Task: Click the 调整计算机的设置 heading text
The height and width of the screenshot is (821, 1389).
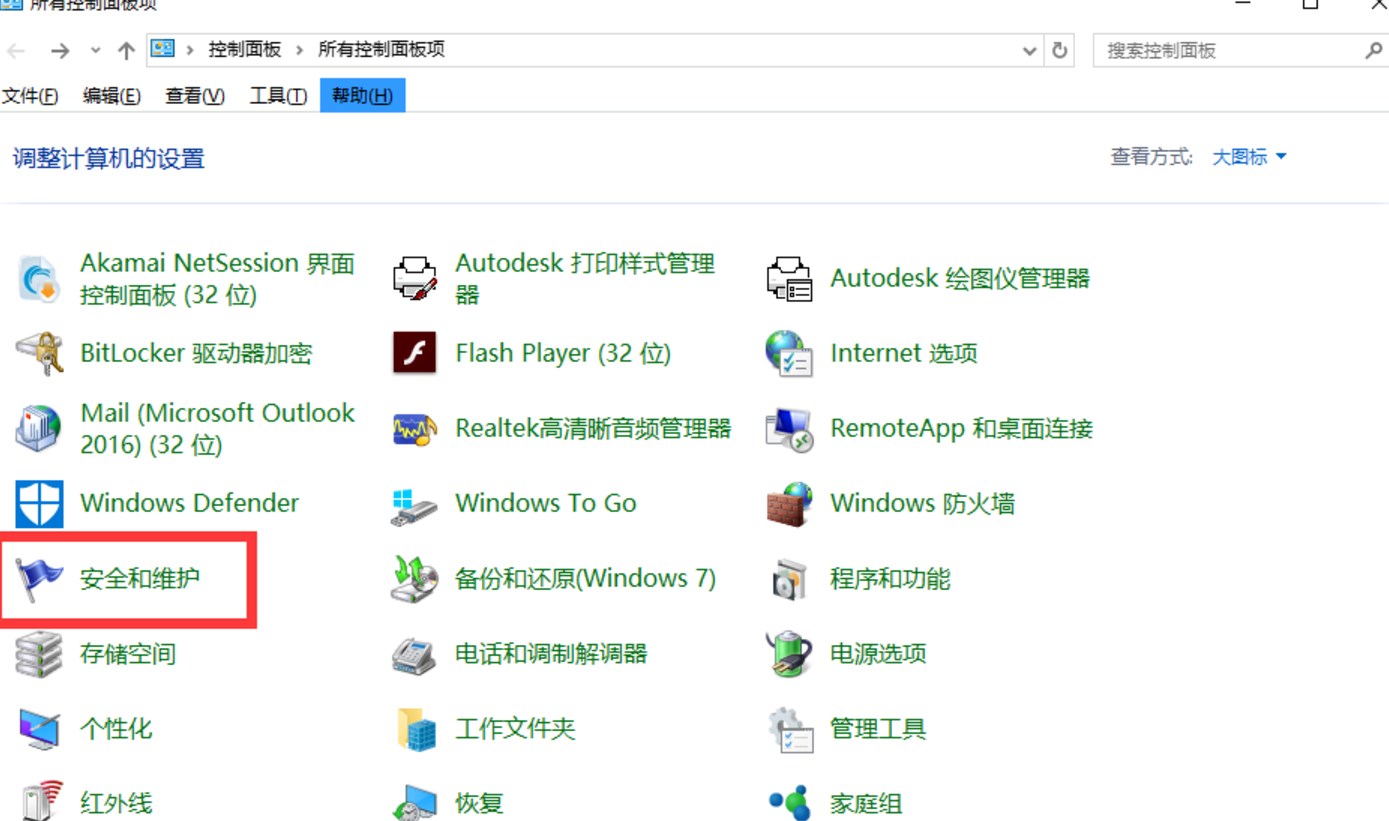Action: pyautogui.click(x=109, y=159)
